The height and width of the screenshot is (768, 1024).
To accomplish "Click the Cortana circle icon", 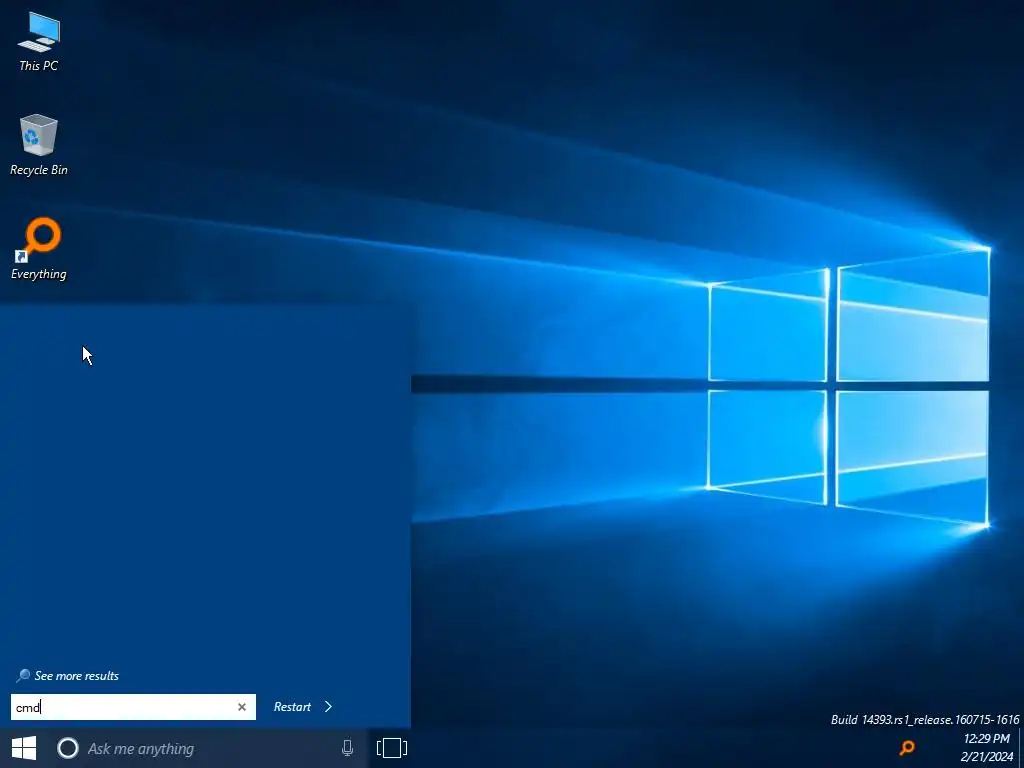I will pyautogui.click(x=68, y=748).
